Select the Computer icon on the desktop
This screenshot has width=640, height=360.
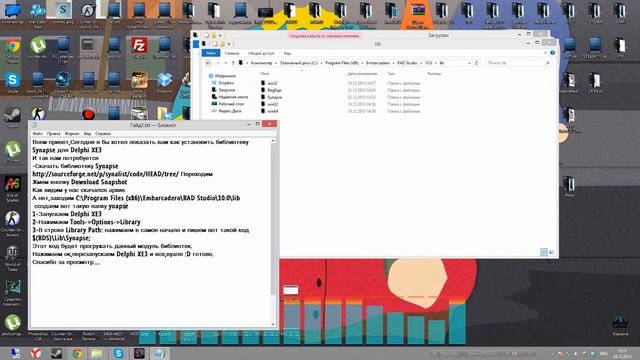pyautogui.click(x=12, y=11)
